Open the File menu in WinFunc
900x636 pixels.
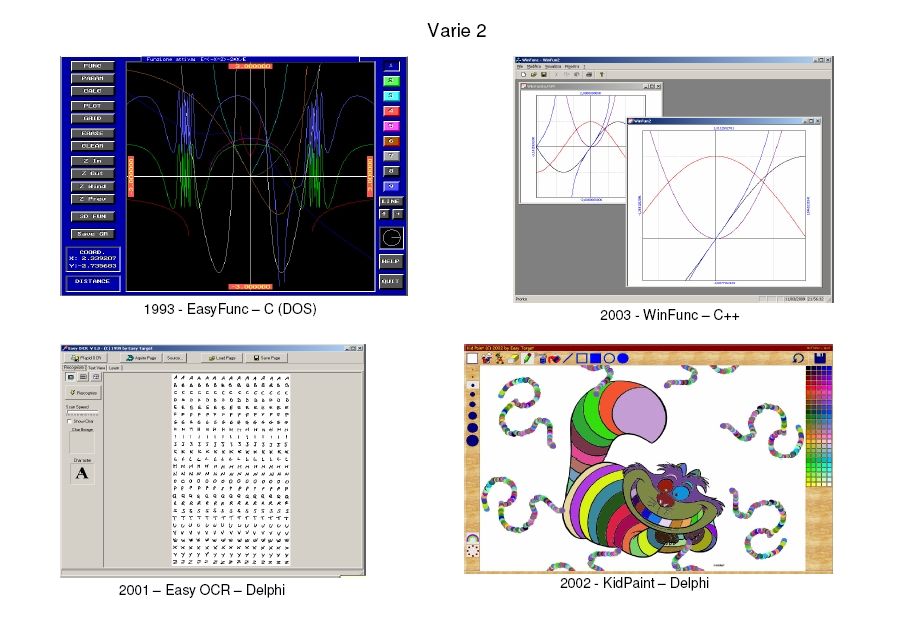point(520,67)
